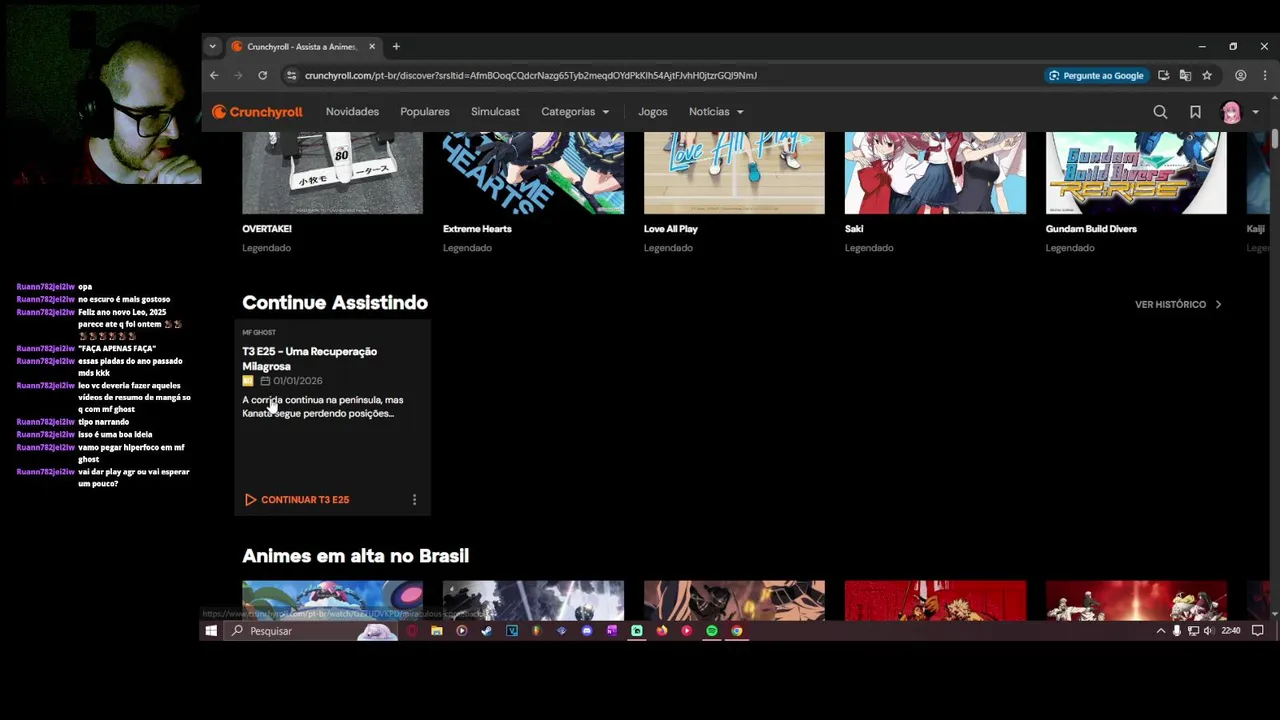This screenshot has width=1280, height=720.
Task: Open the Saki anime thumbnail
Action: click(935, 172)
